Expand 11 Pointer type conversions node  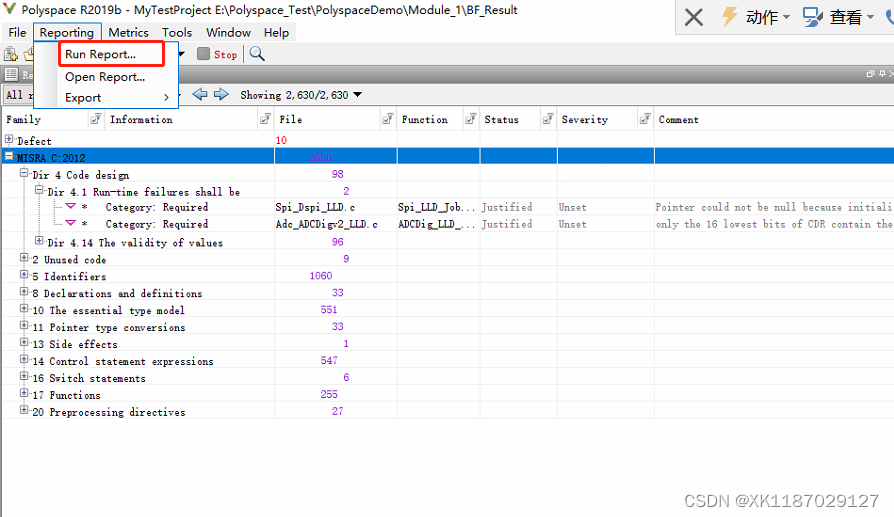point(24,325)
